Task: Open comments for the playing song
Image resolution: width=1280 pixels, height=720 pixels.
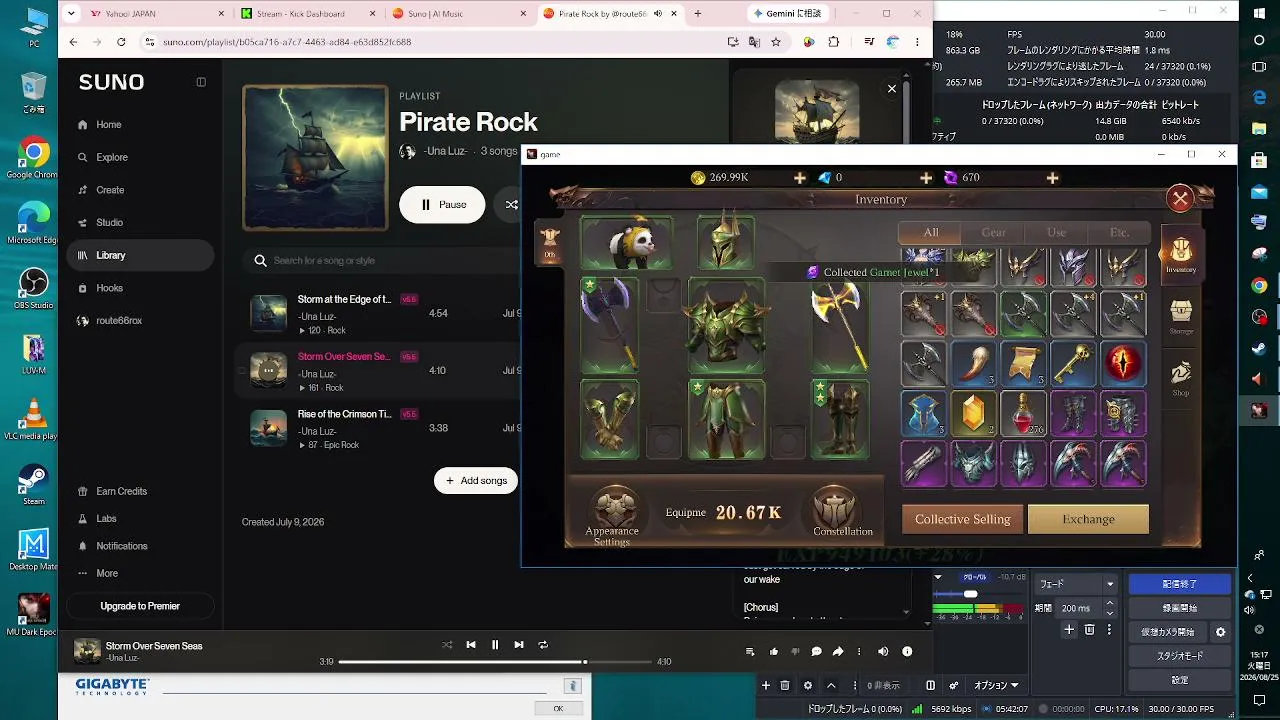Action: pos(816,652)
